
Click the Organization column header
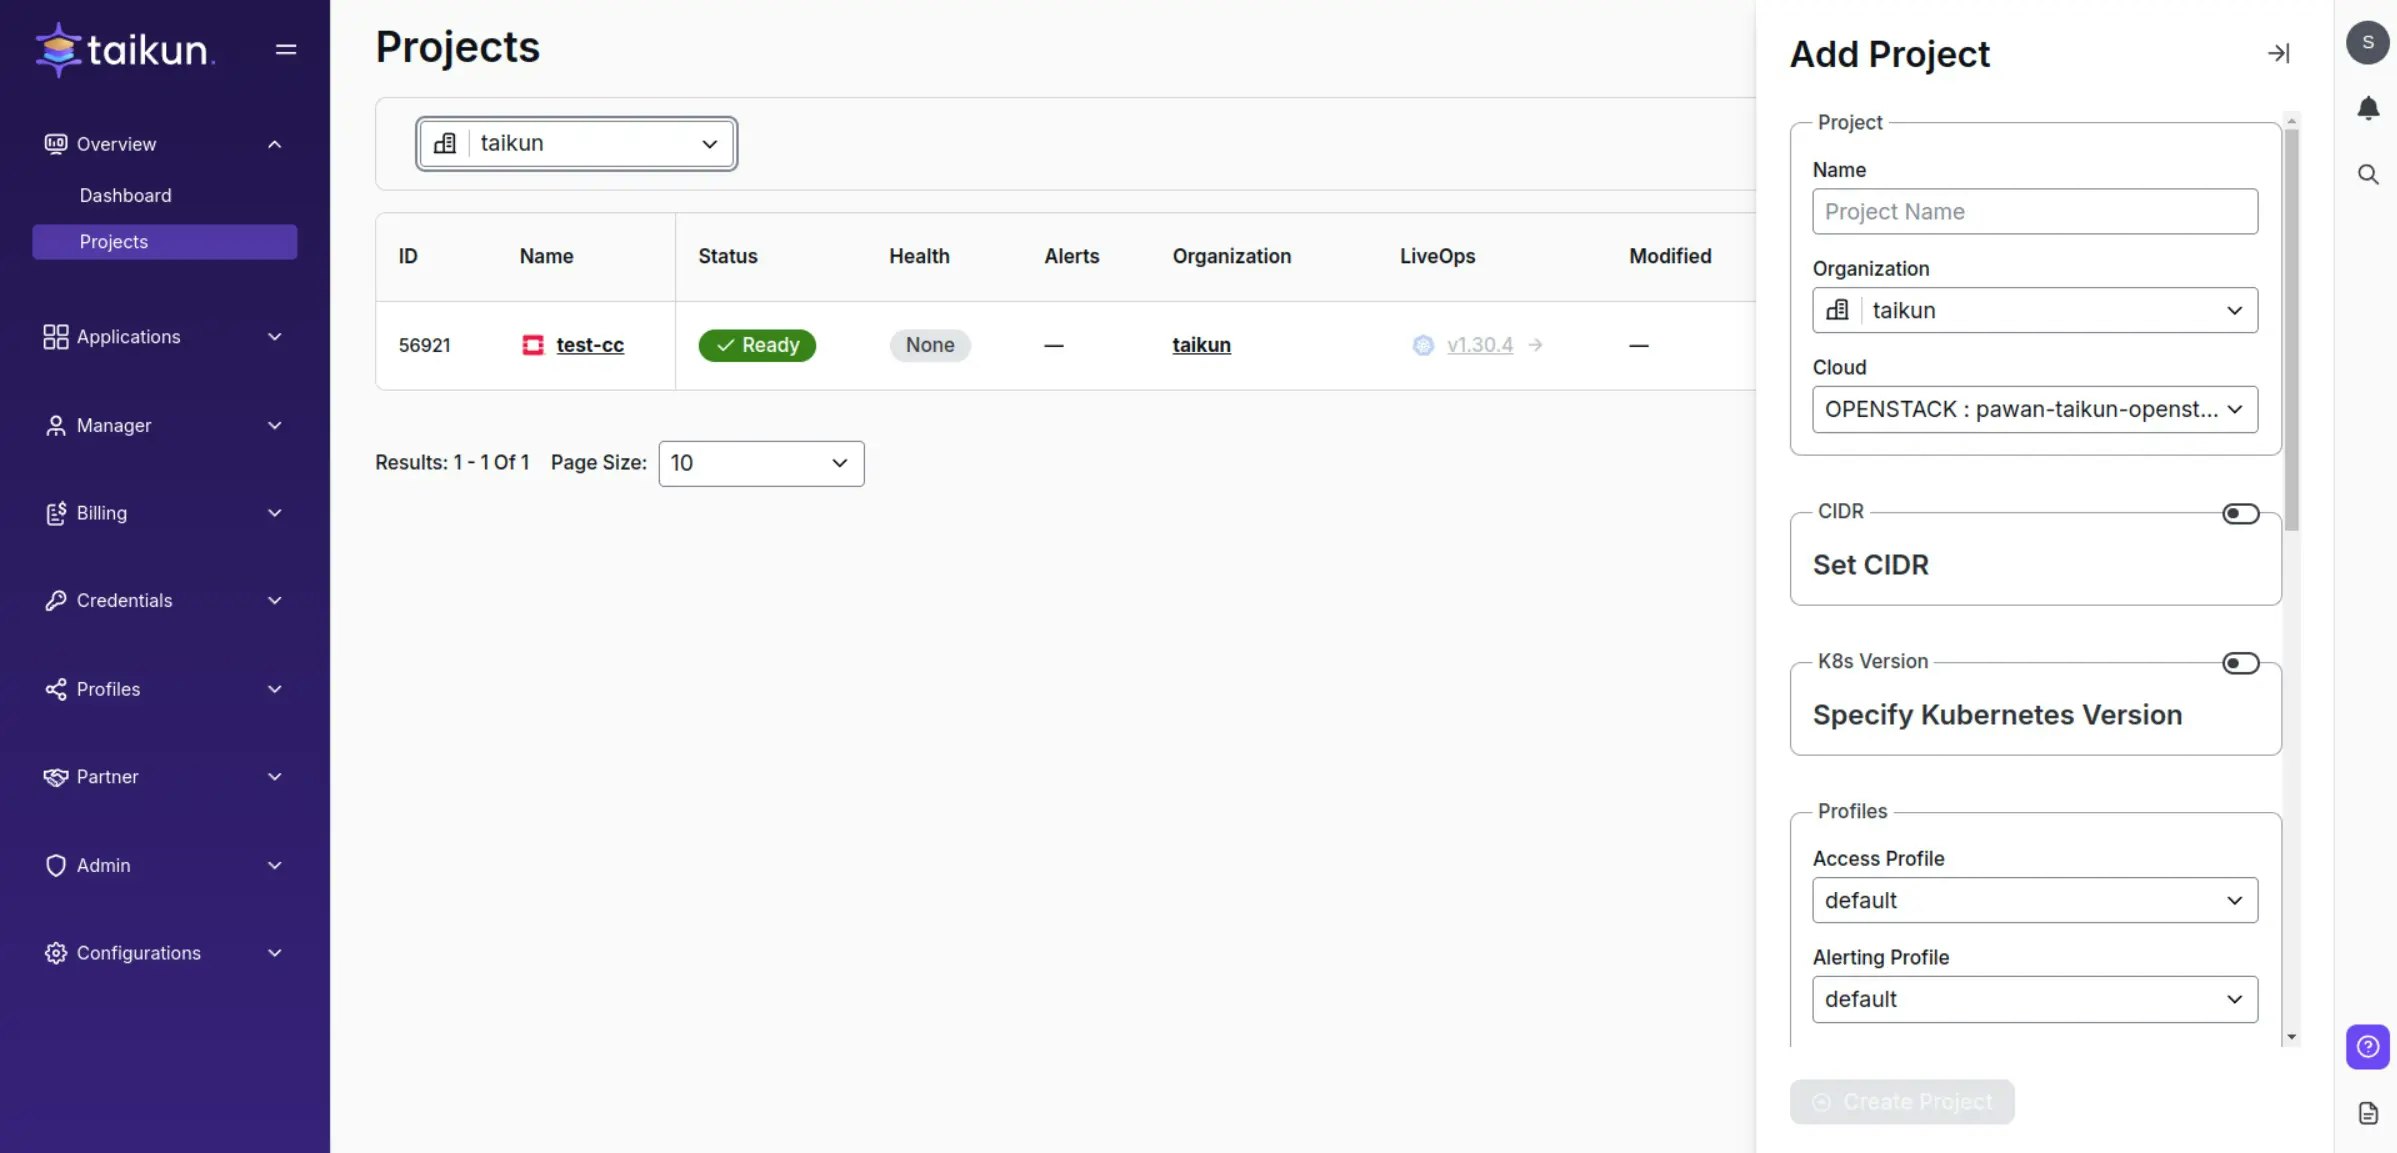click(1231, 256)
